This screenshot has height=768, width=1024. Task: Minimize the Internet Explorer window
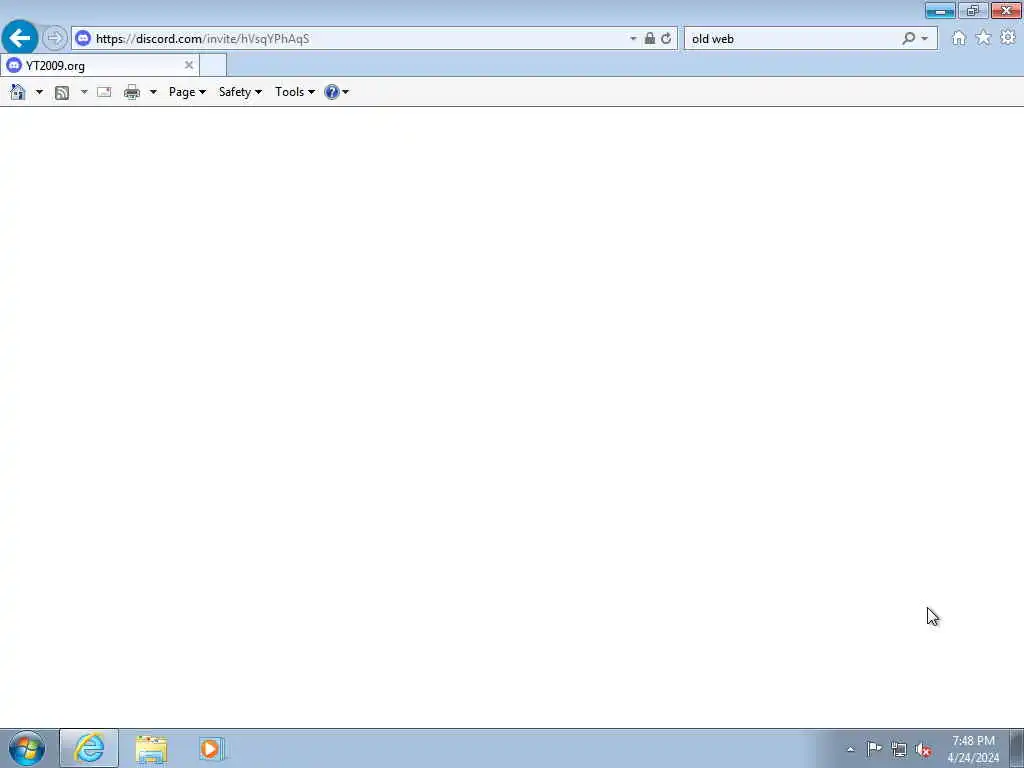click(x=940, y=10)
